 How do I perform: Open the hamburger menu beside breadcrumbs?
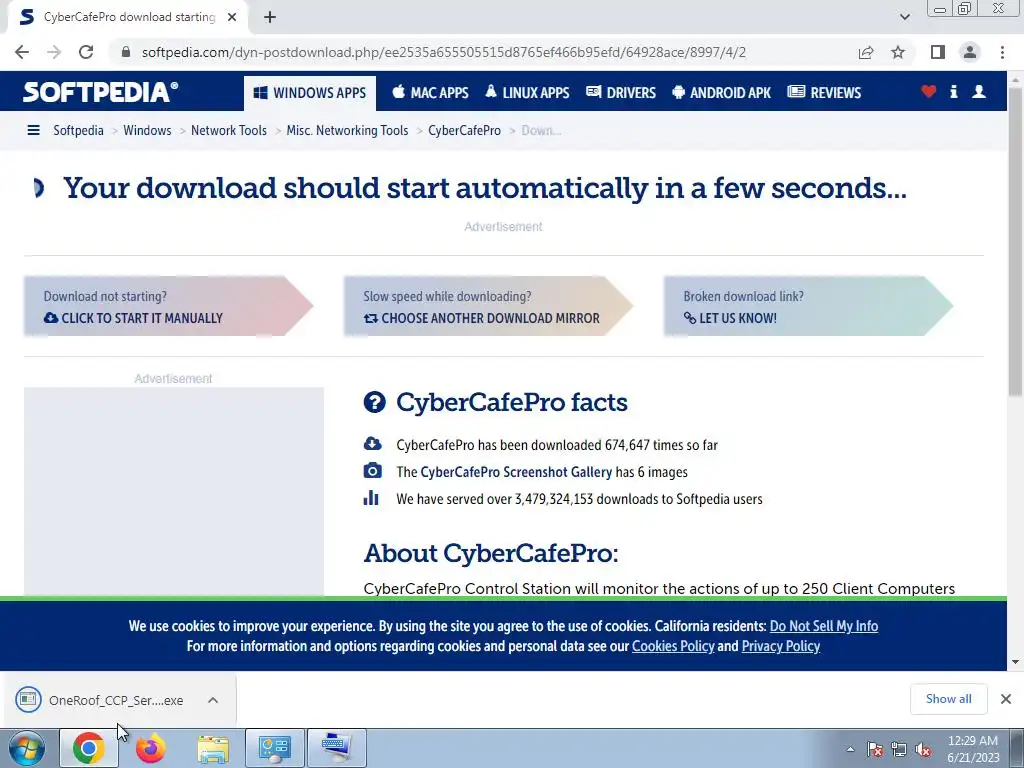(33, 131)
